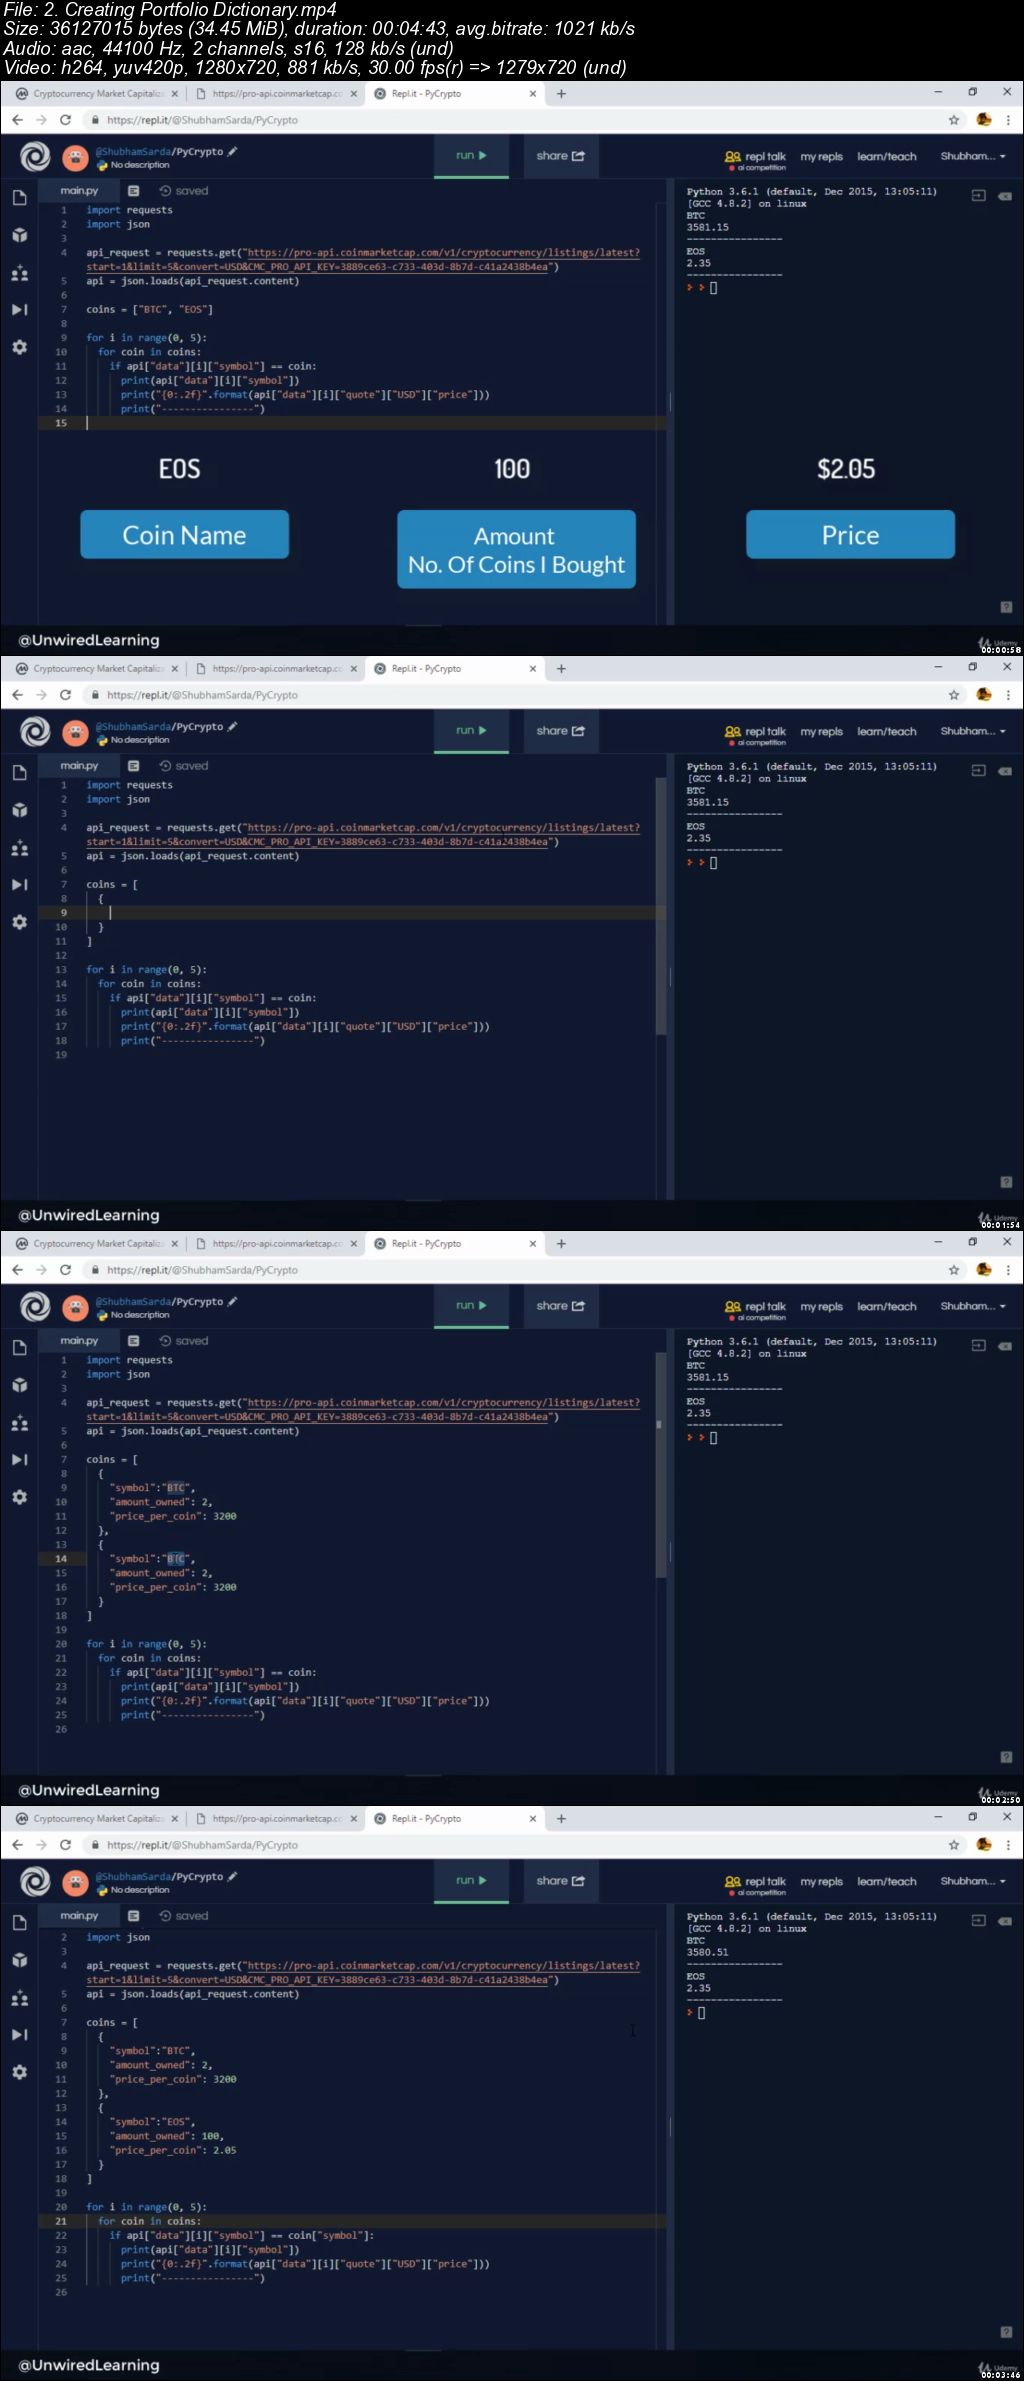Click run in the 00:00:58 frame
This screenshot has height=2381, width=1024.
point(471,156)
